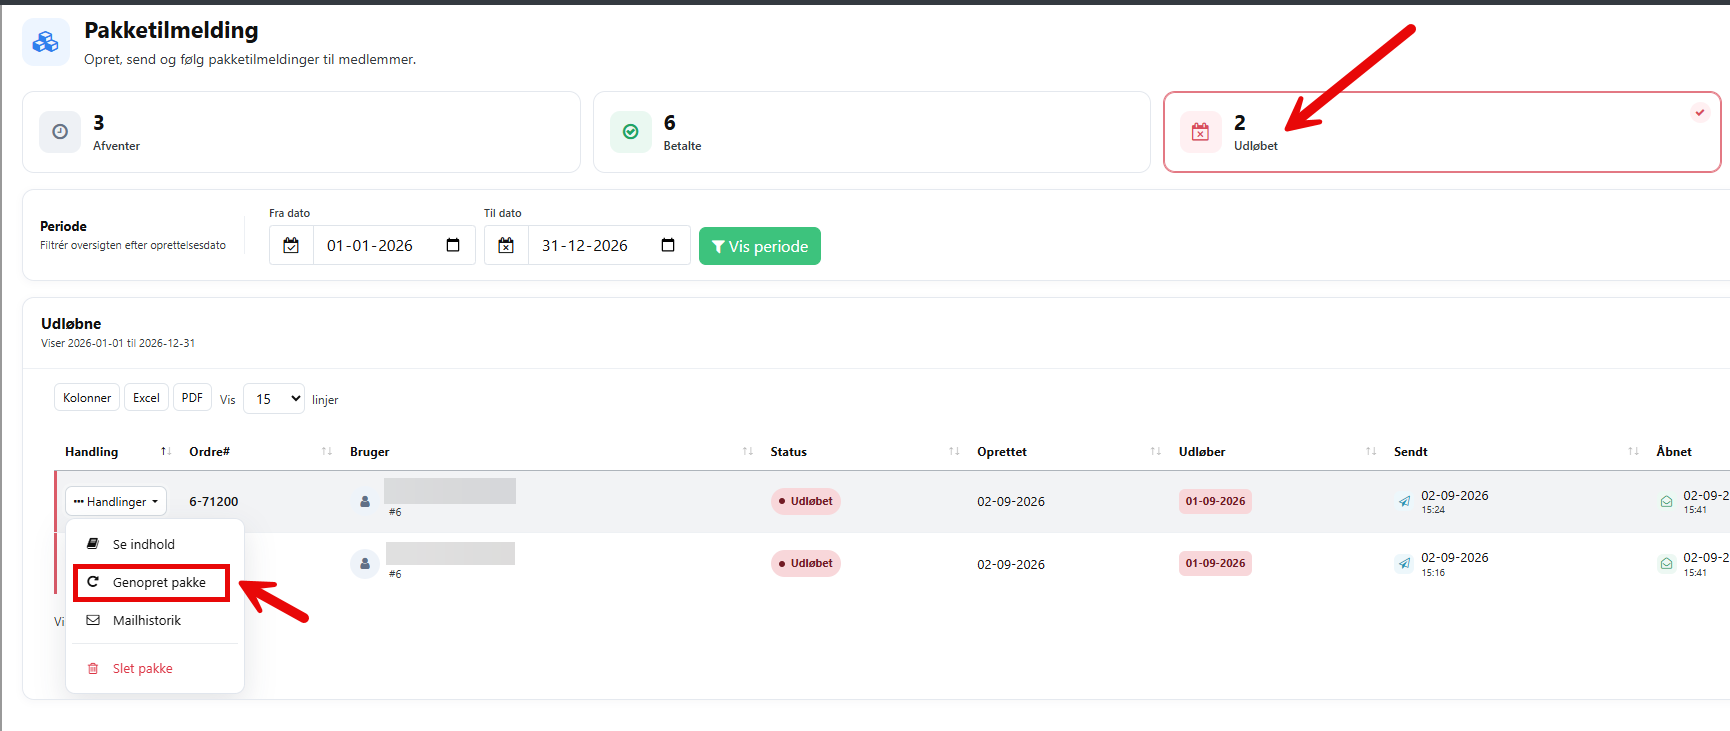
Task: Click the Pakketilmelding cubes icon
Action: point(46,42)
